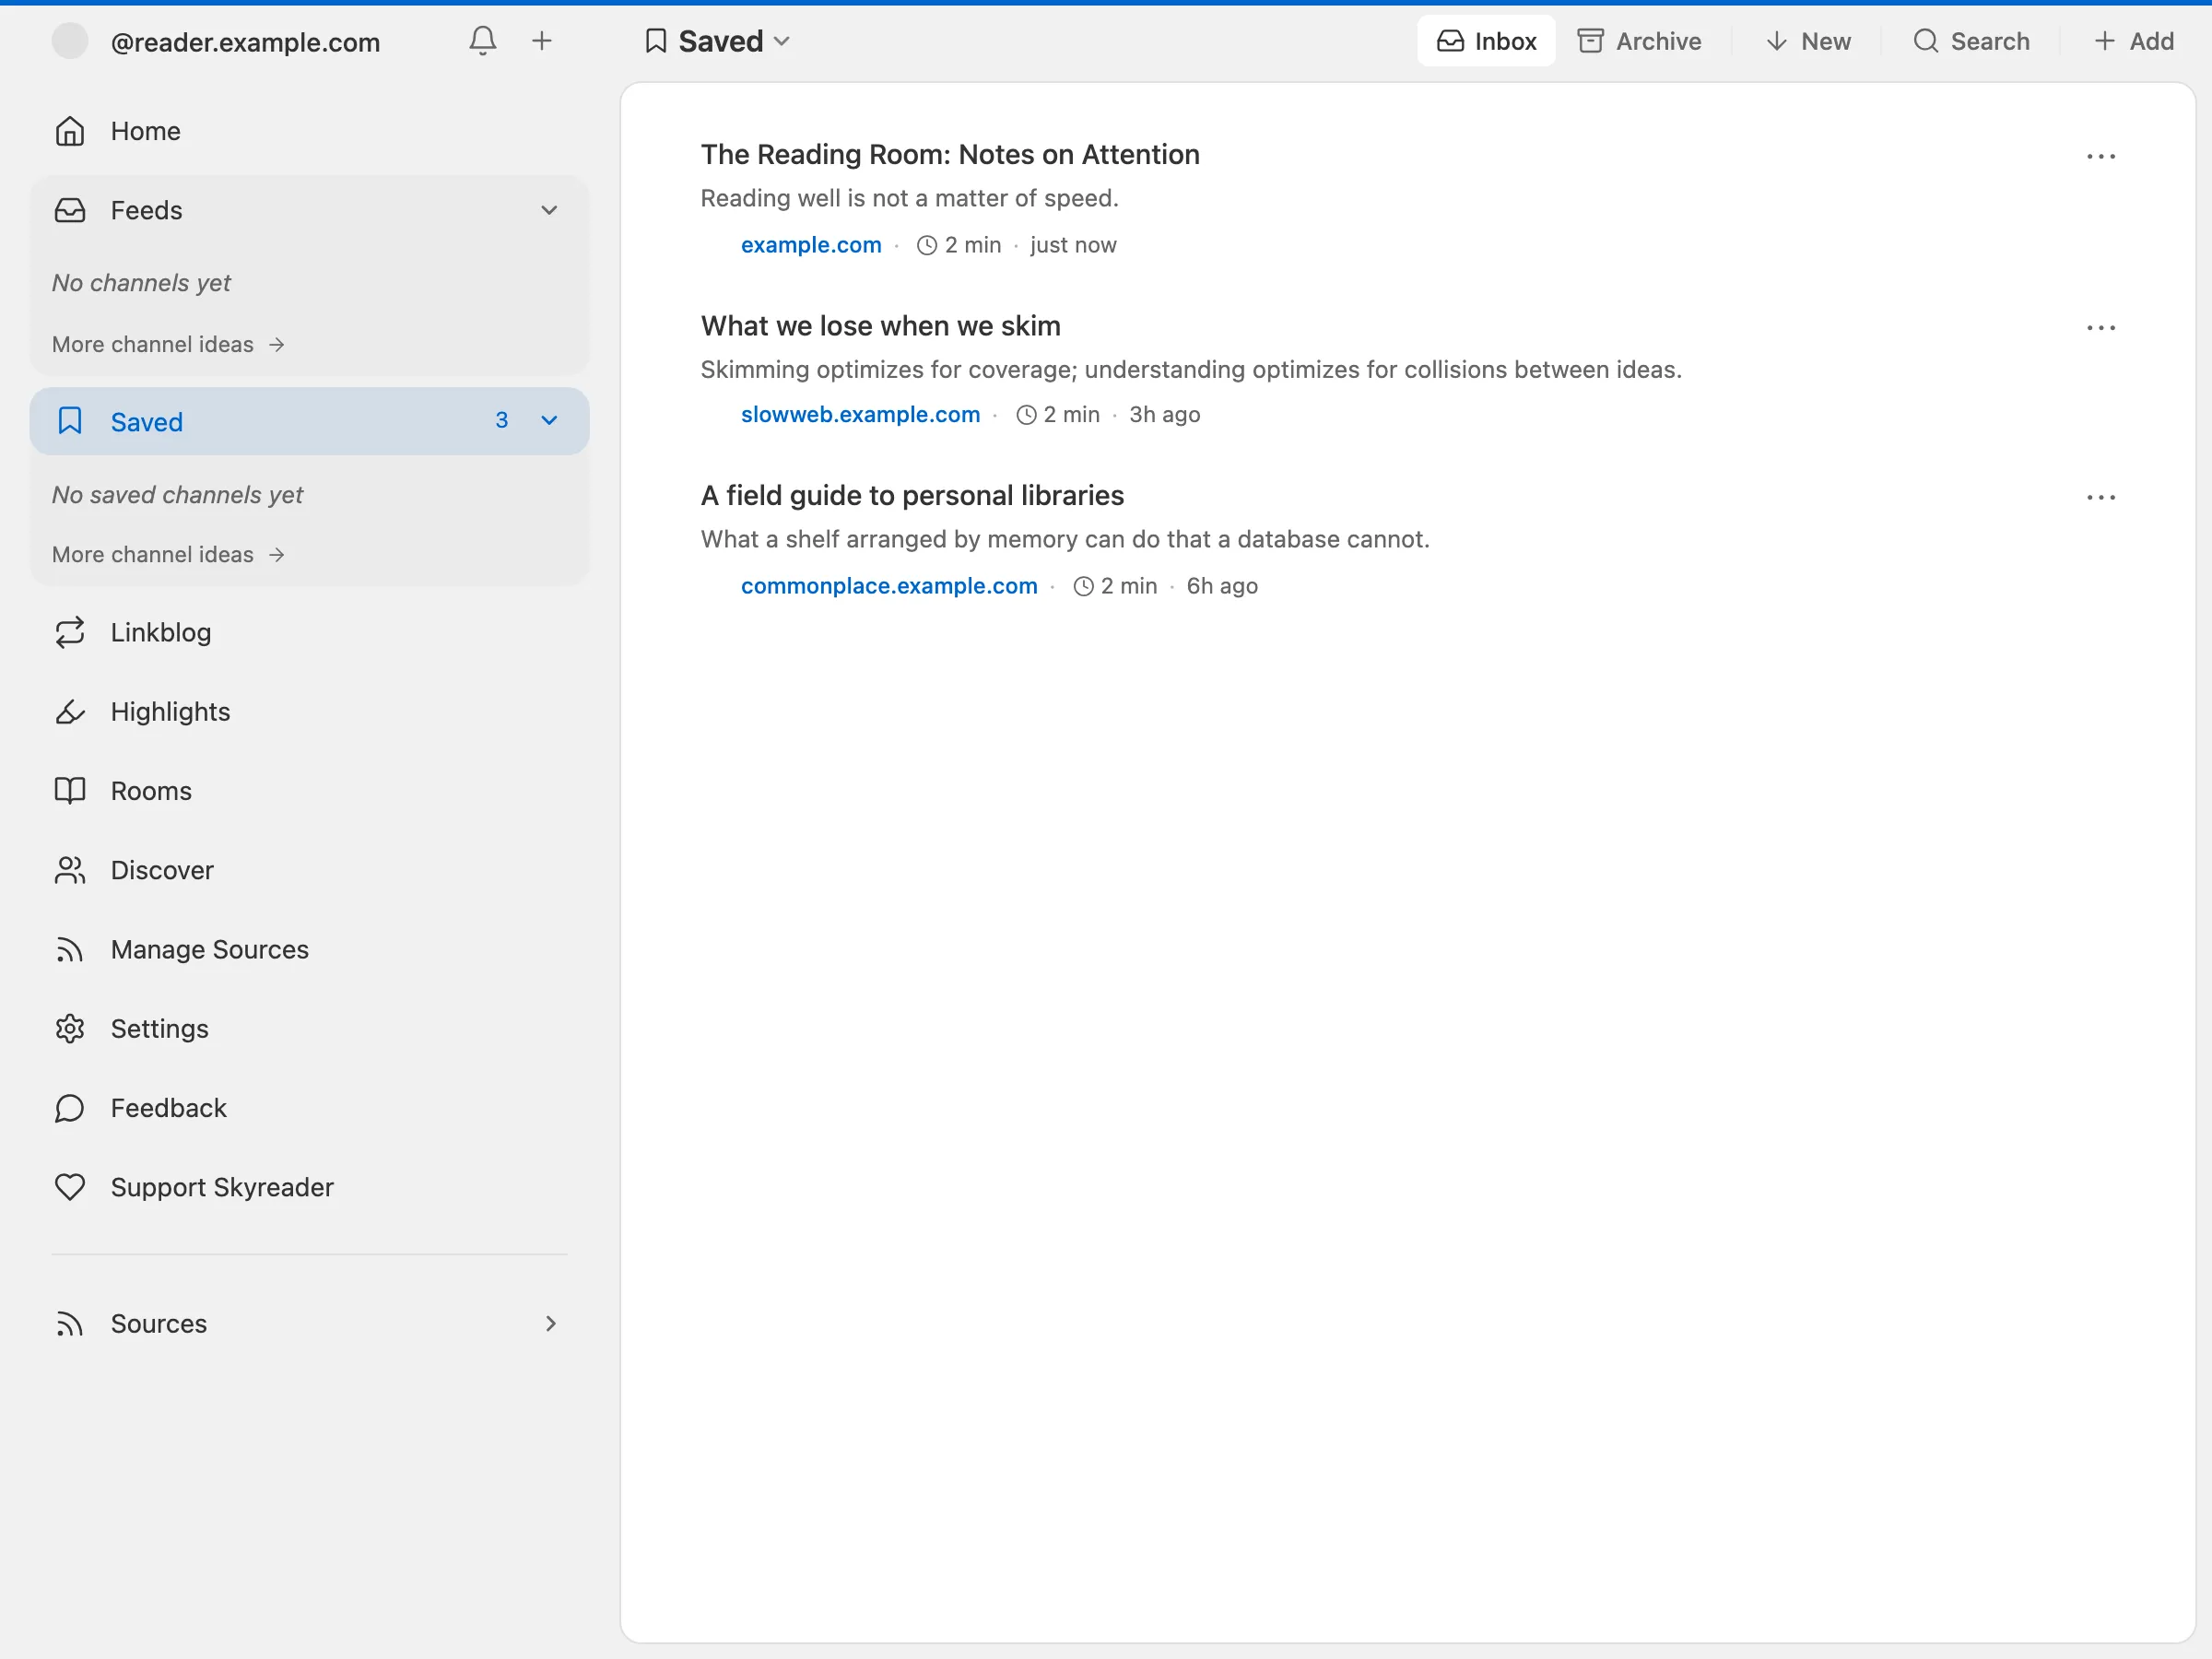Open the example.com source link
2212x1659 pixels.
point(811,245)
